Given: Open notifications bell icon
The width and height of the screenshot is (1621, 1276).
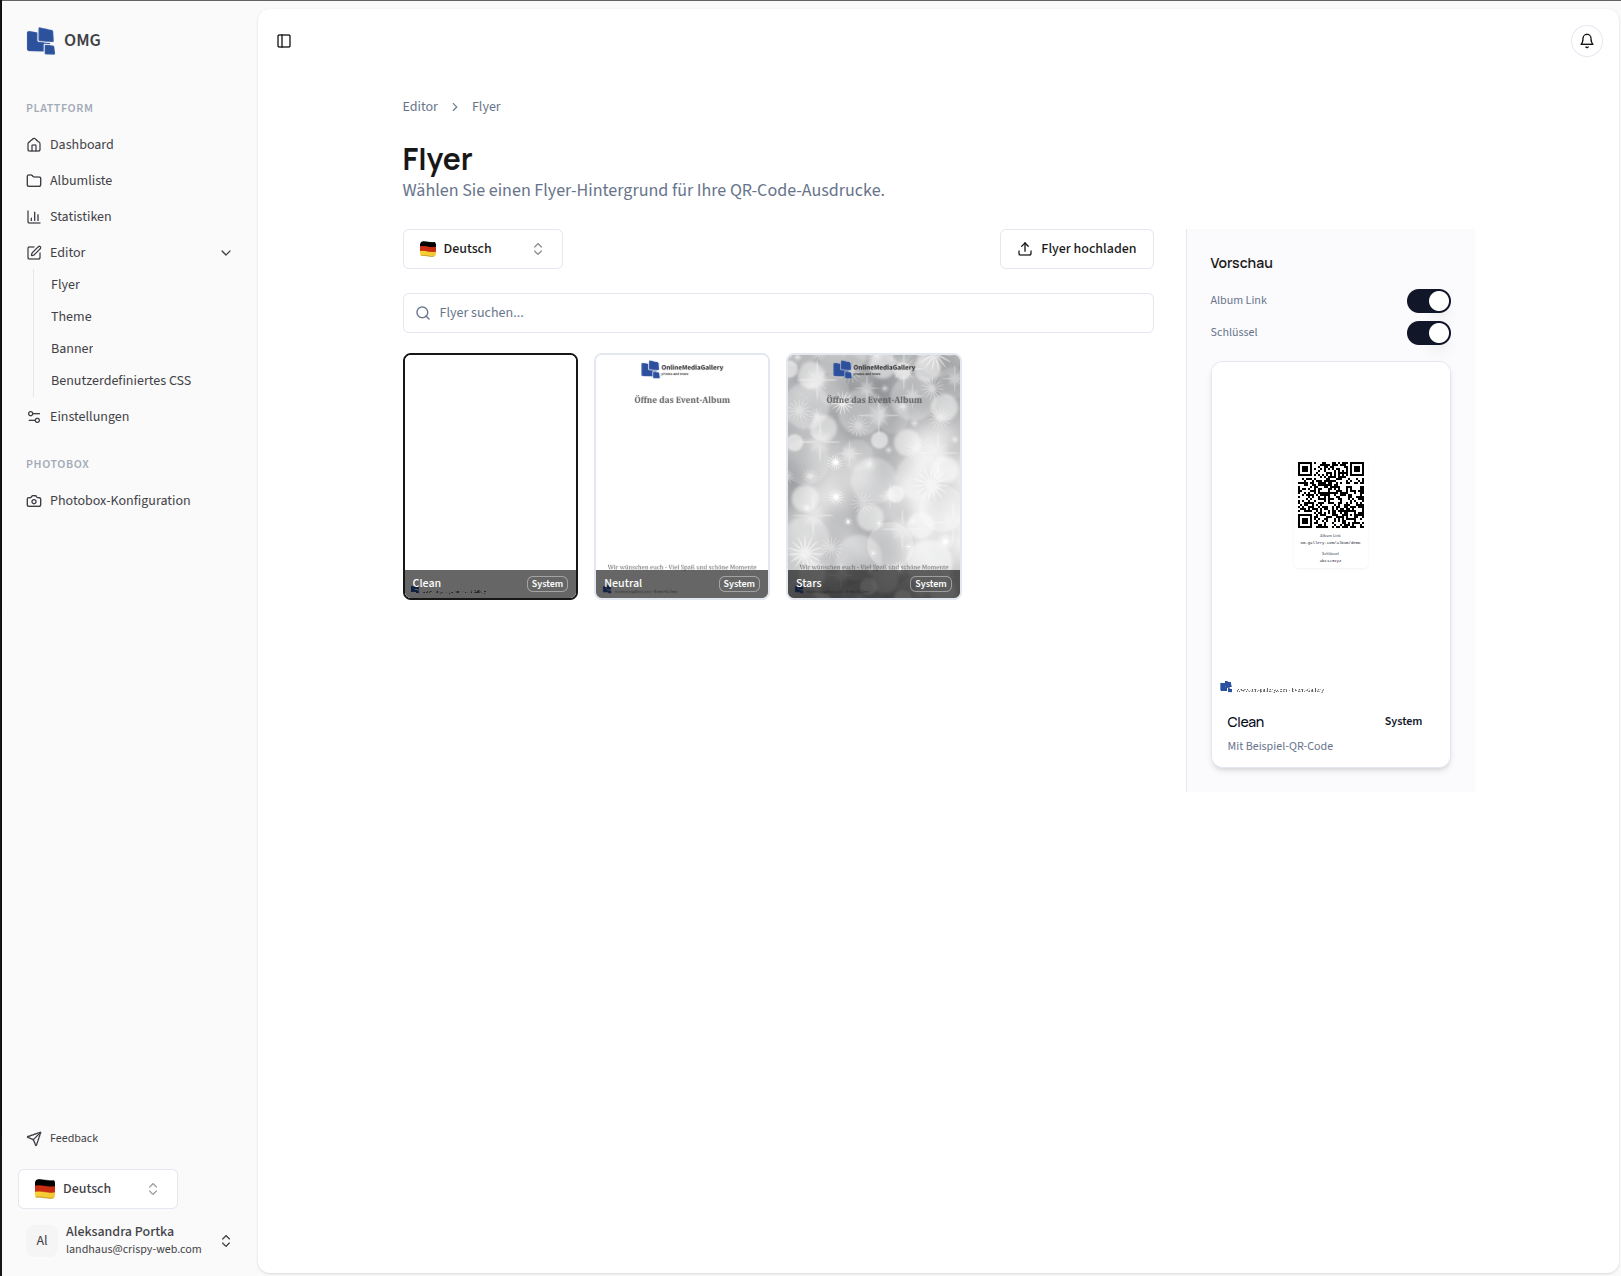Looking at the screenshot, I should pyautogui.click(x=1587, y=41).
